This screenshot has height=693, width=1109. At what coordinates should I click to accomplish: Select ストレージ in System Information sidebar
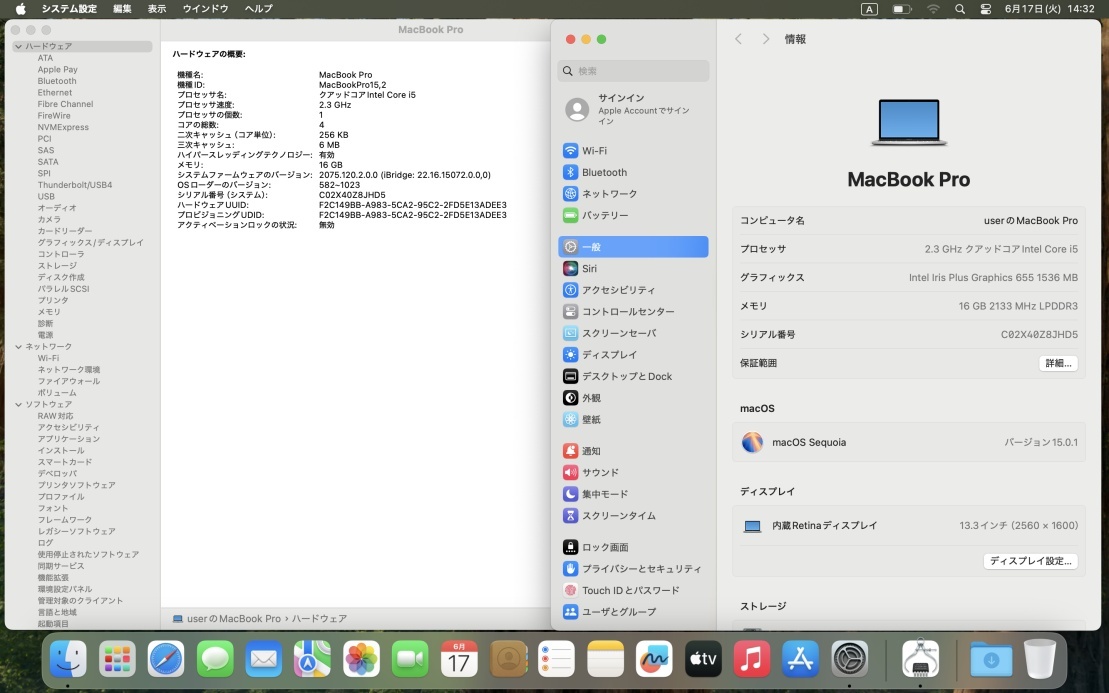pyautogui.click(x=57, y=266)
